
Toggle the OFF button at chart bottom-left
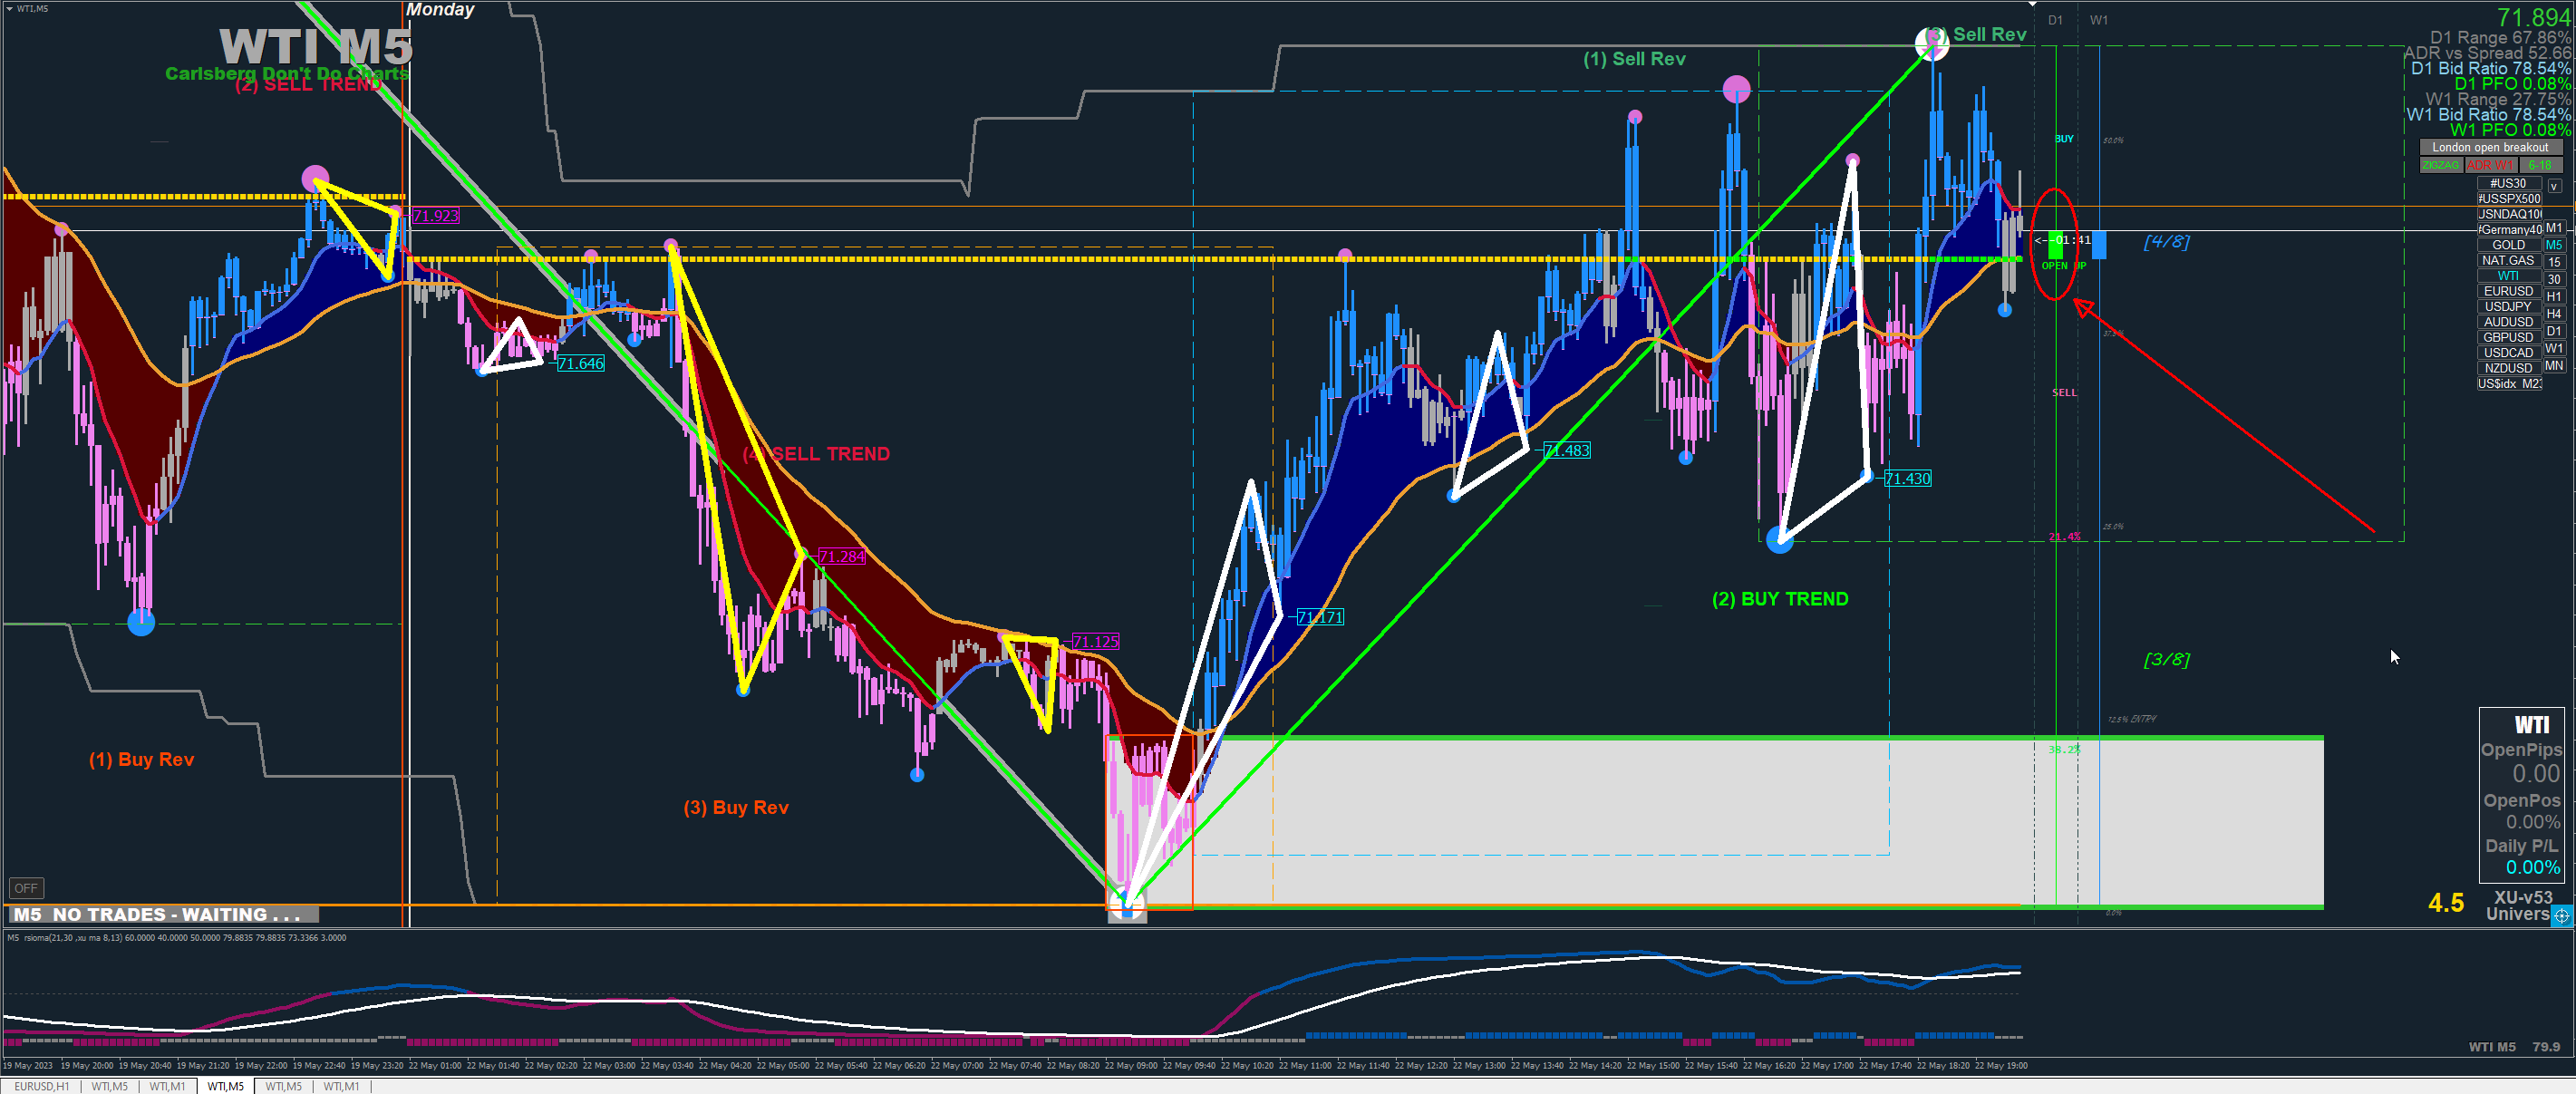pyautogui.click(x=25, y=888)
